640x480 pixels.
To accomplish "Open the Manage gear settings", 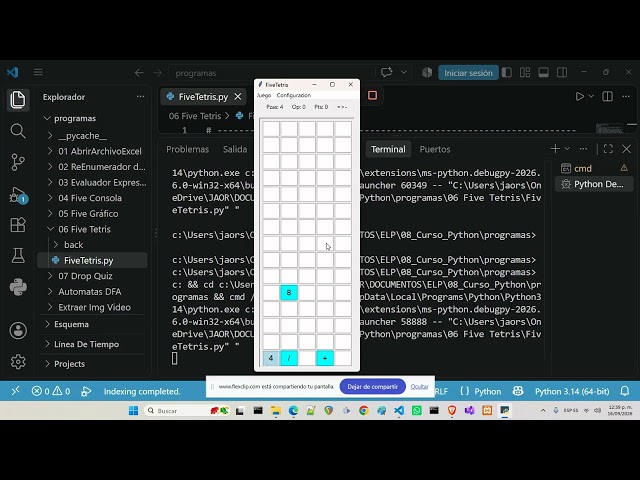I will coord(18,362).
